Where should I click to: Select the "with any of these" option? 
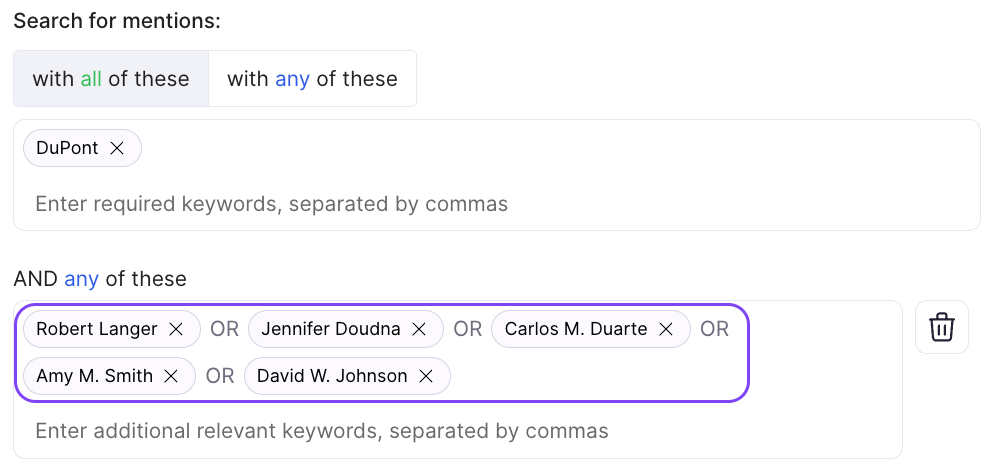click(312, 79)
